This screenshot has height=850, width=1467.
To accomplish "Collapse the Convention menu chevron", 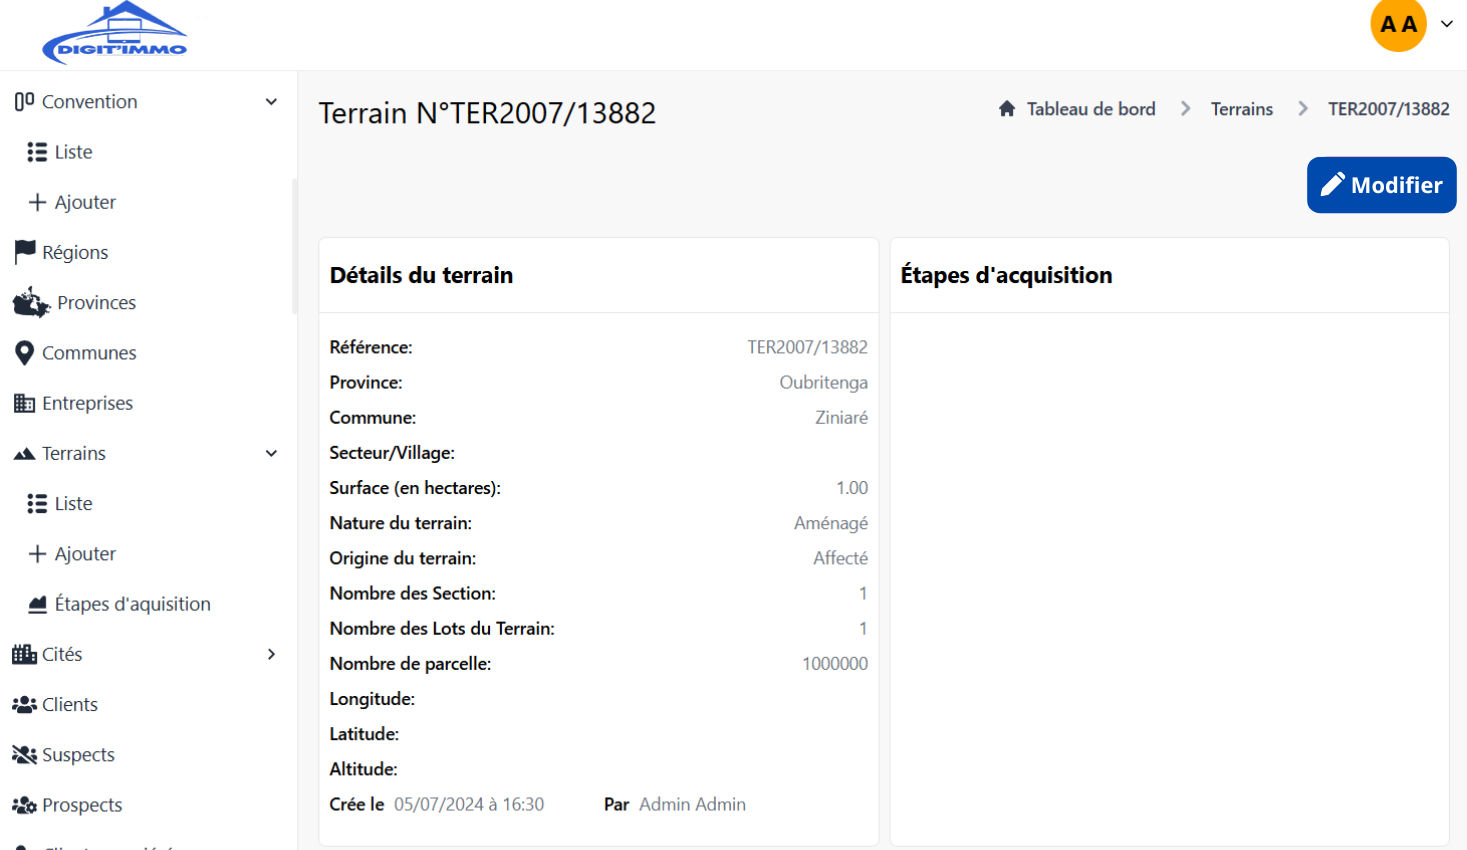I will pos(271,102).
